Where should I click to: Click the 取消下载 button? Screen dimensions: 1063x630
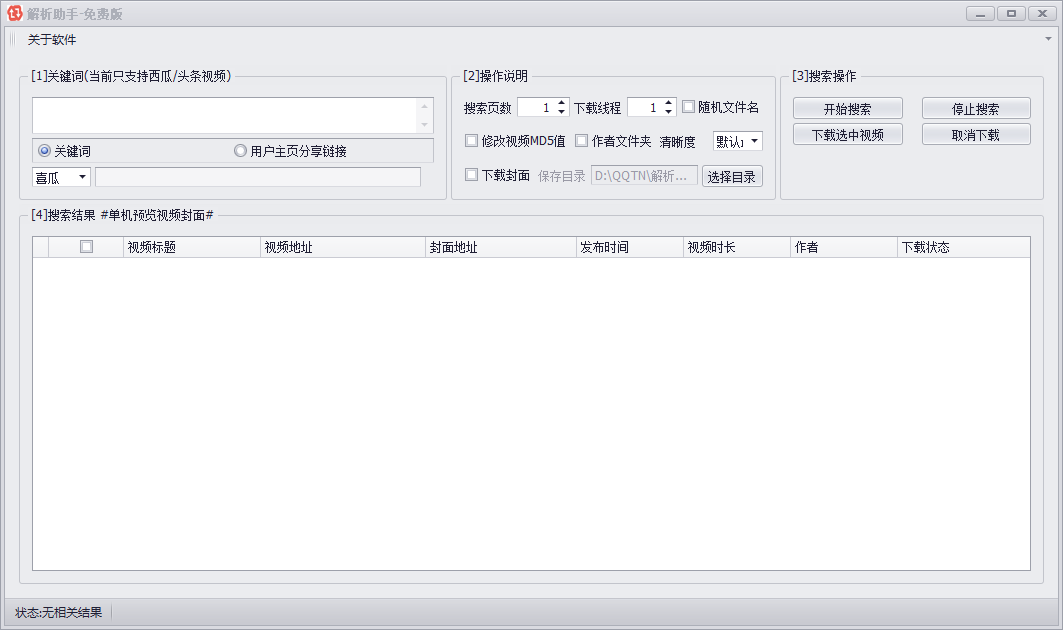tap(976, 134)
